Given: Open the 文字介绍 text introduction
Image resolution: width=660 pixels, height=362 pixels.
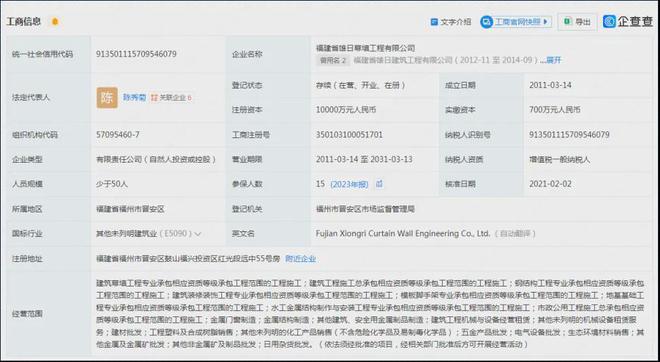Looking at the screenshot, I should 451,22.
